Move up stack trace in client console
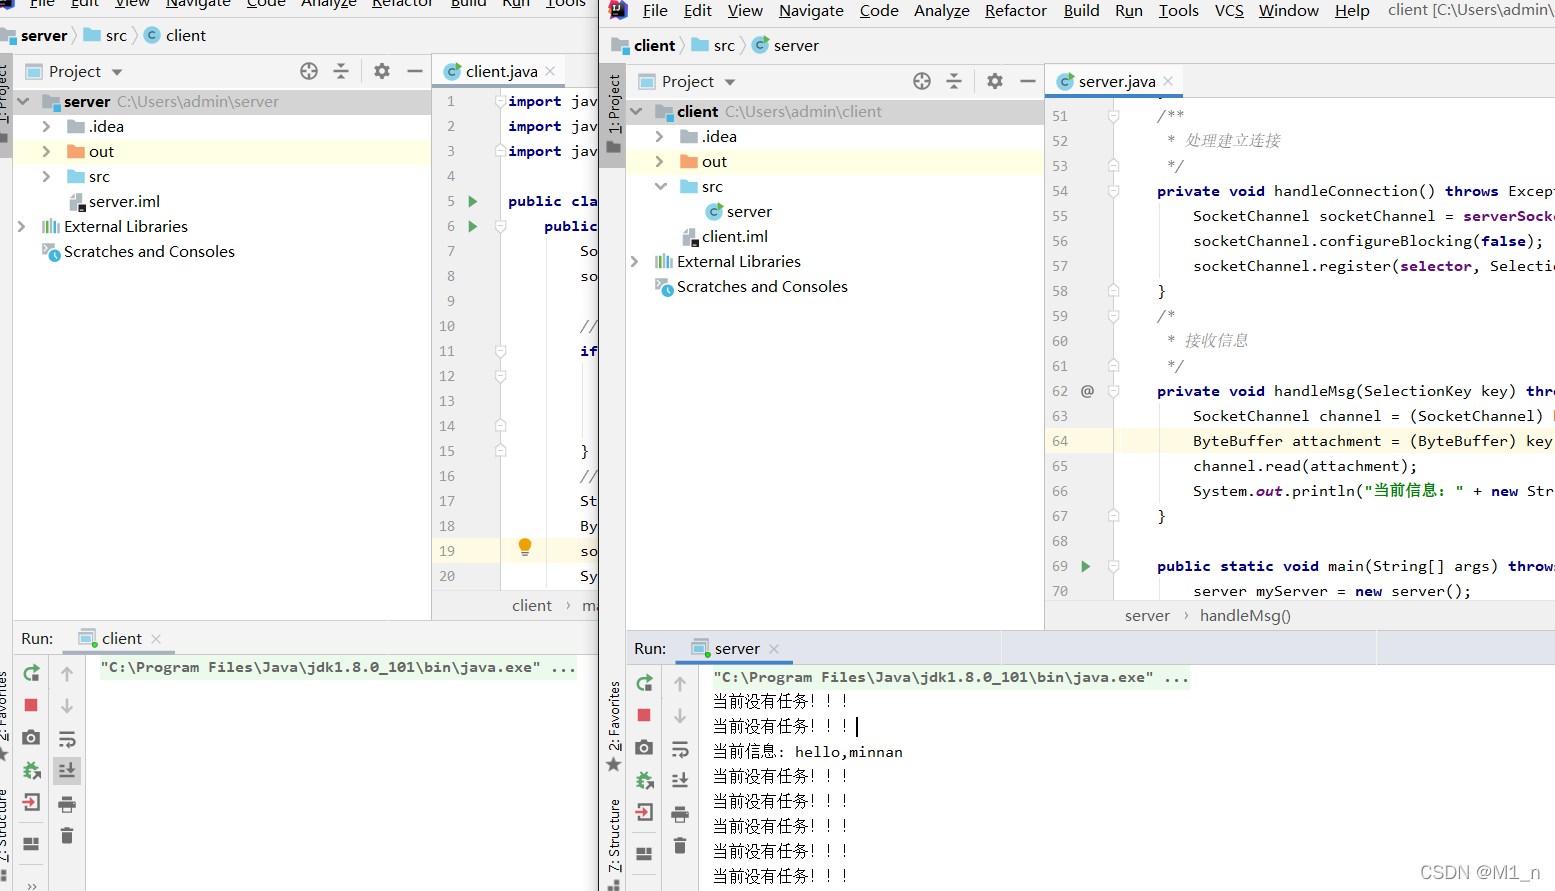The width and height of the screenshot is (1555, 891). (x=67, y=674)
